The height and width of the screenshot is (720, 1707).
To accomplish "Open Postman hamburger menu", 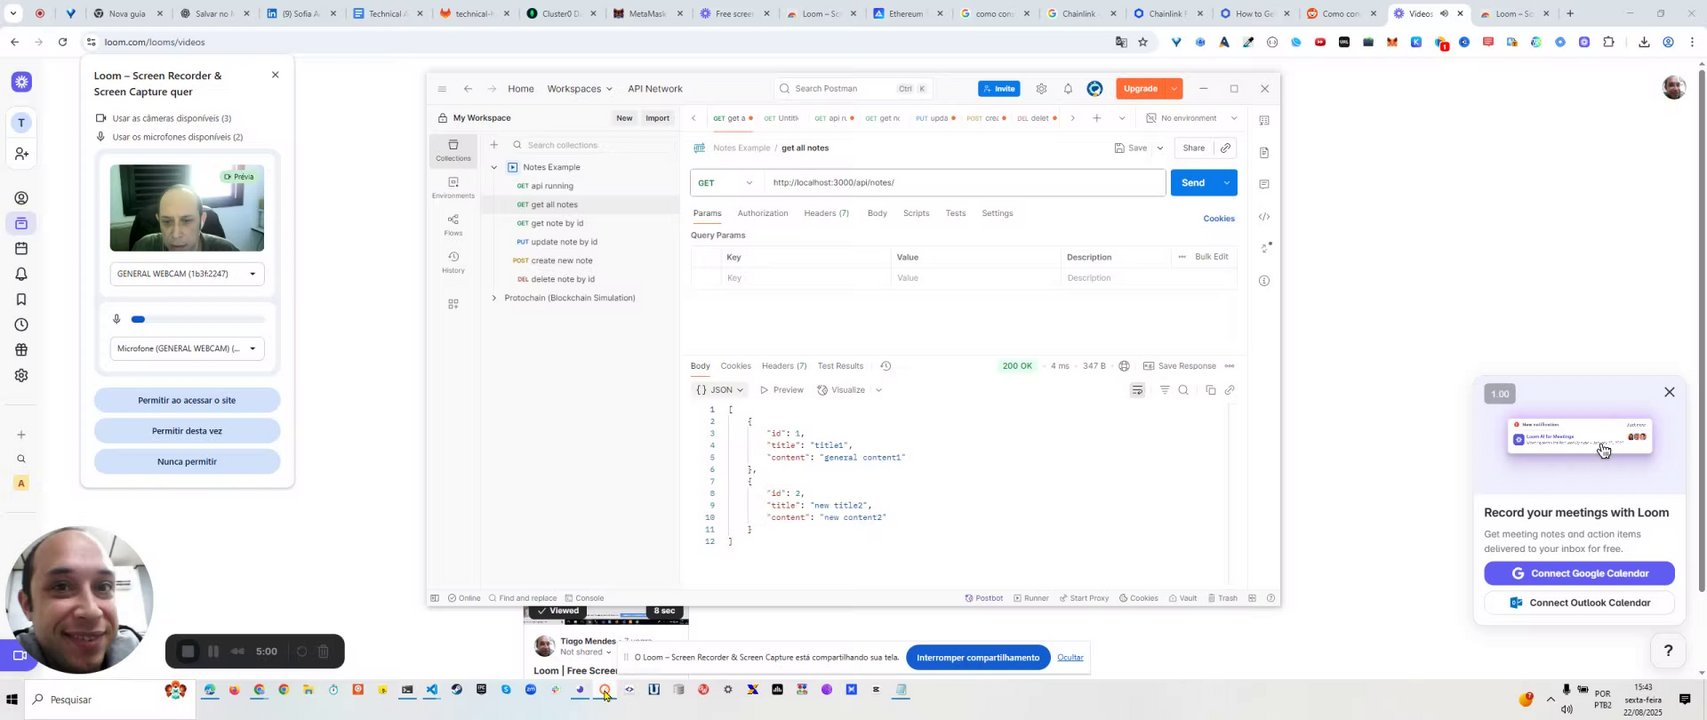I will point(442,89).
